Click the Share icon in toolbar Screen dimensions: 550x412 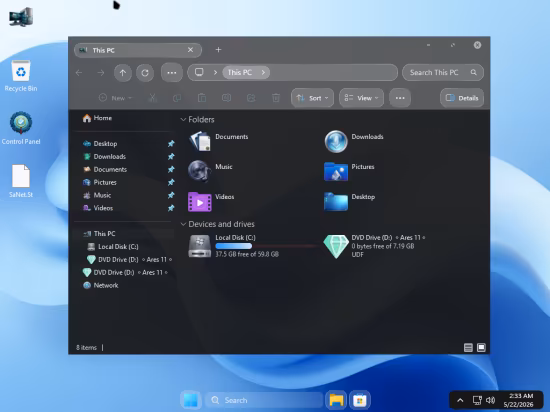tap(251, 98)
